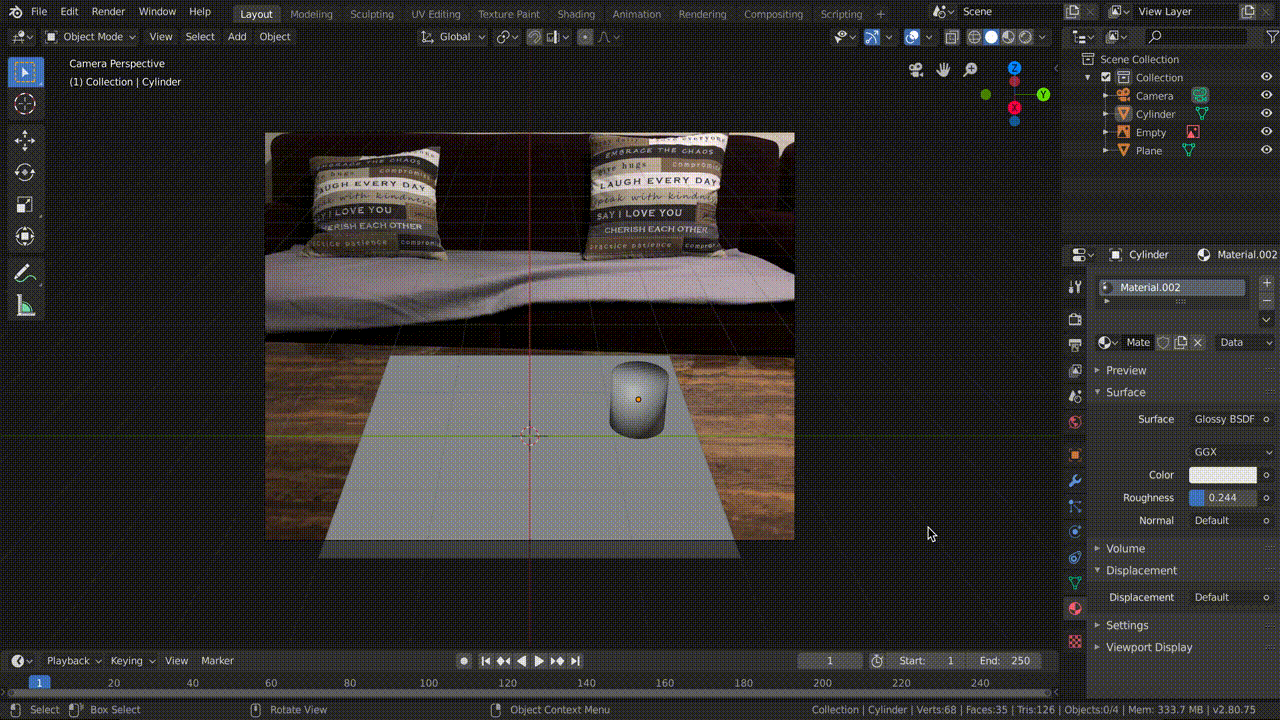Screen dimensions: 1280x720
Task: Toggle the camera view icon in viewport
Action: tap(916, 70)
